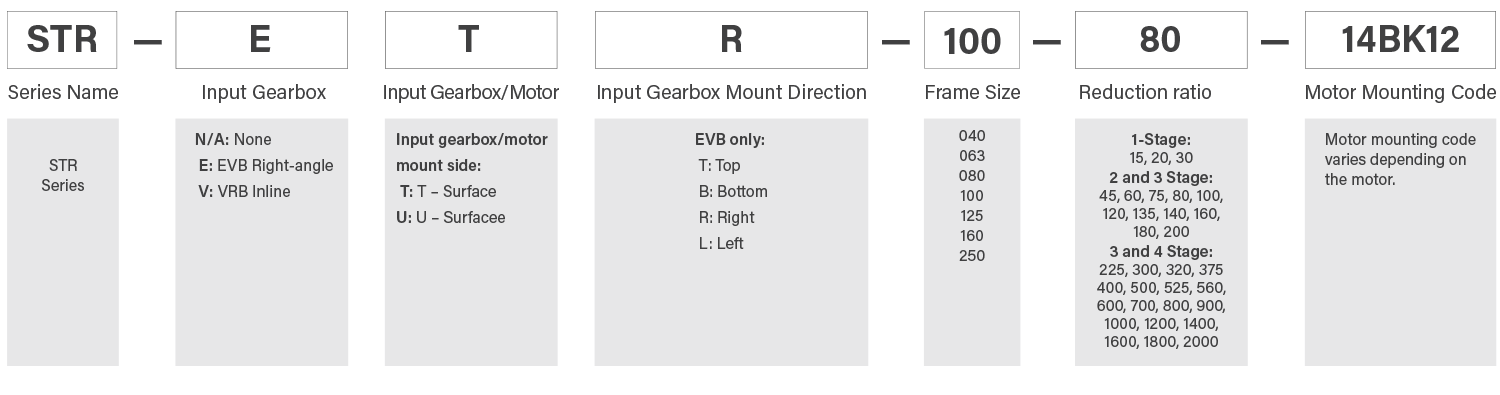Click the T input gearbox/motor code box
The height and width of the screenshot is (395, 1500).
470,40
